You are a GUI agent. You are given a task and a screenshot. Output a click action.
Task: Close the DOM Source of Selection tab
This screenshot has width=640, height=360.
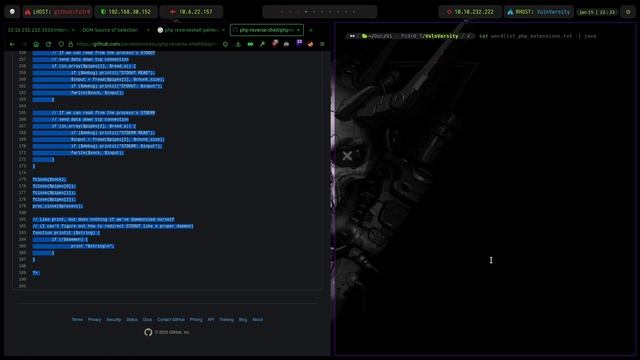148,30
